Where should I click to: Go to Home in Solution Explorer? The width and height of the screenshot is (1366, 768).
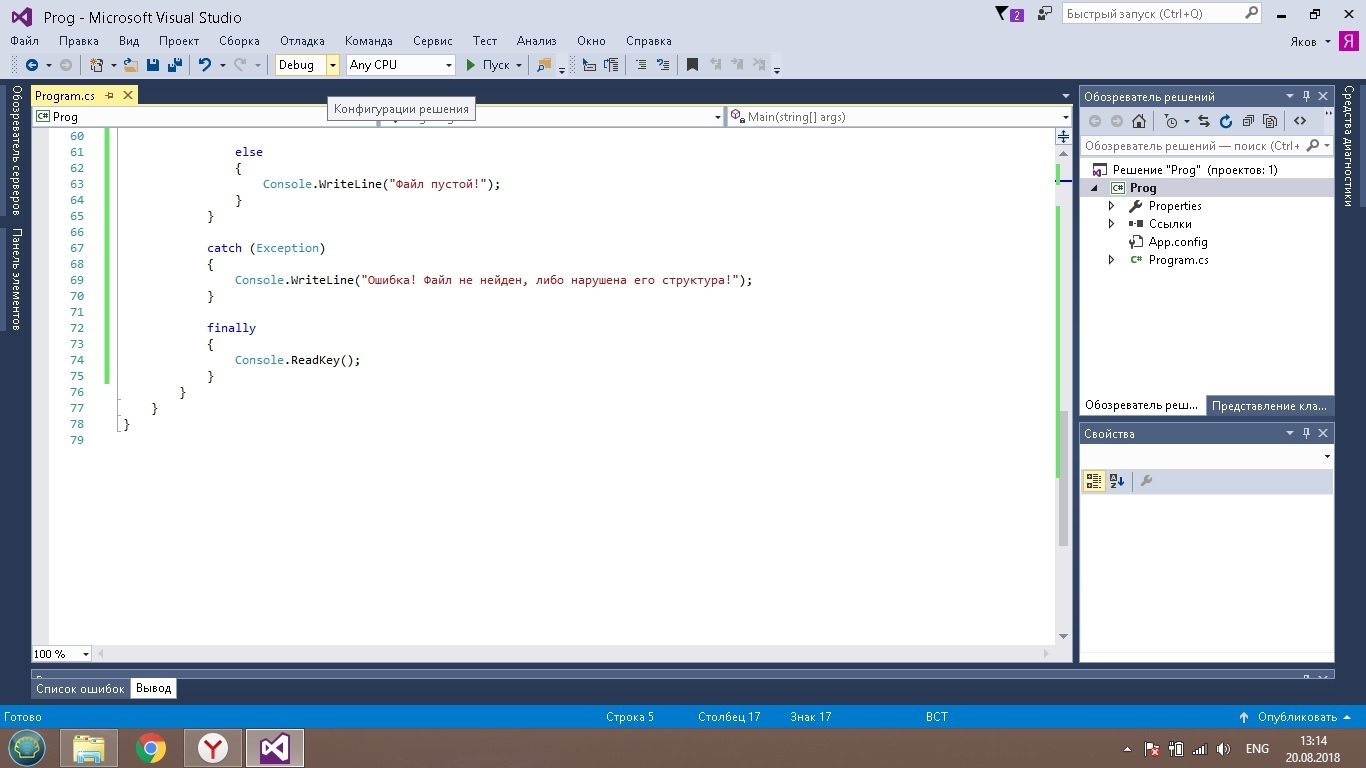pos(1139,121)
